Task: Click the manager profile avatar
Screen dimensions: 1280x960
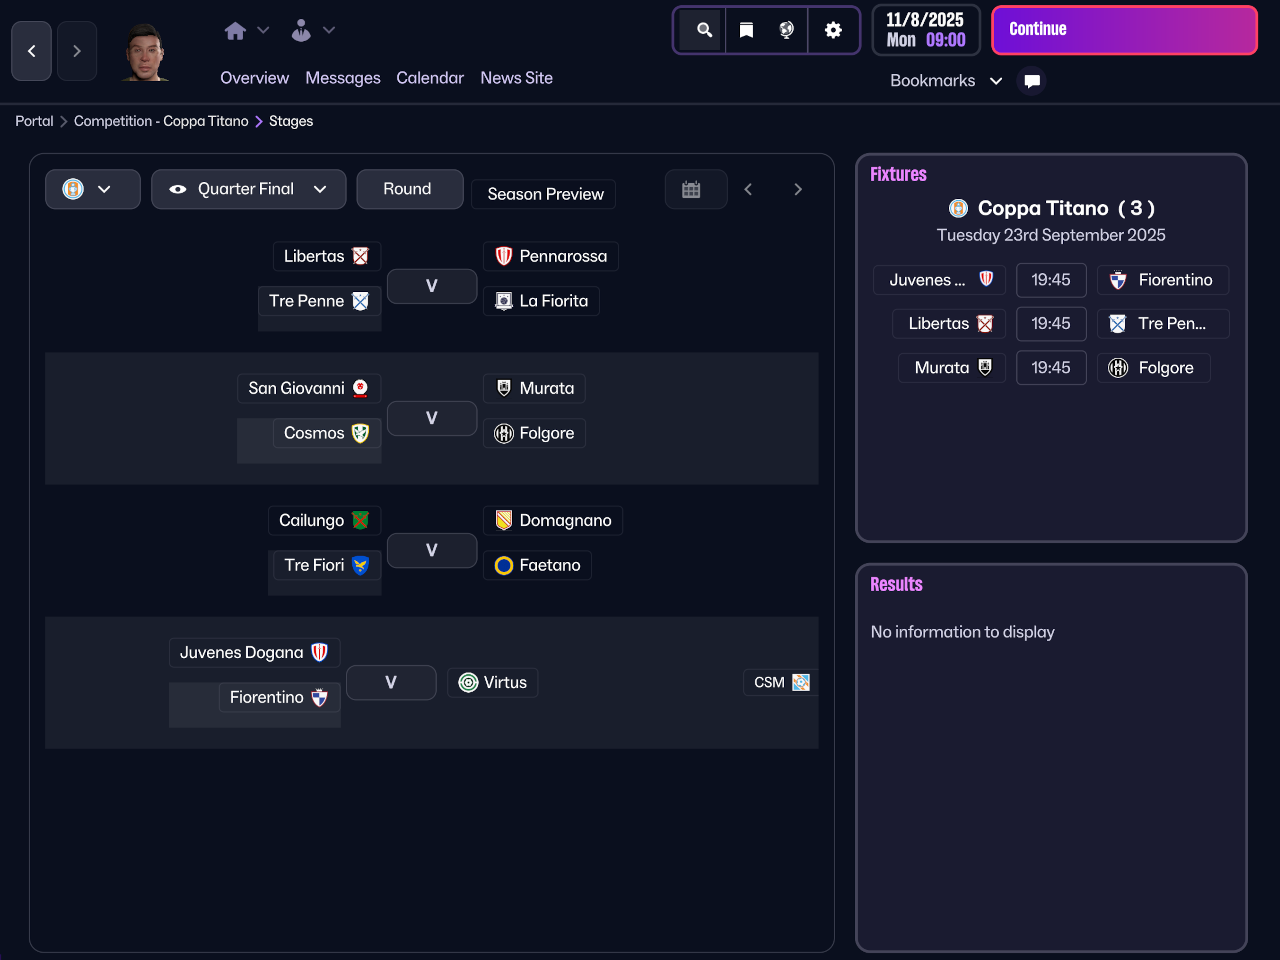Action: click(145, 51)
